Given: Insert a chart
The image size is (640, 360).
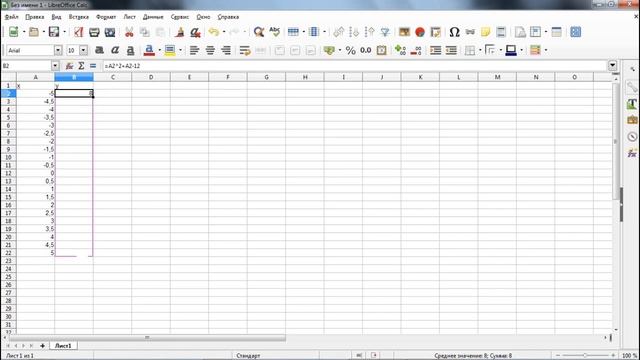Looking at the screenshot, I should pos(420,32).
